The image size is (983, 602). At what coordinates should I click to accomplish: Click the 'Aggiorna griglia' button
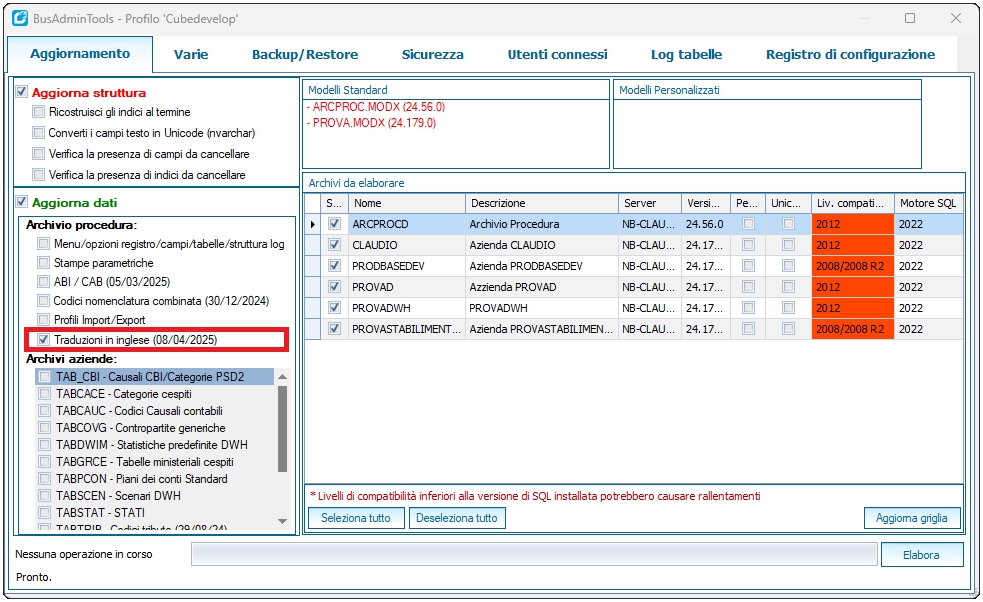(912, 518)
